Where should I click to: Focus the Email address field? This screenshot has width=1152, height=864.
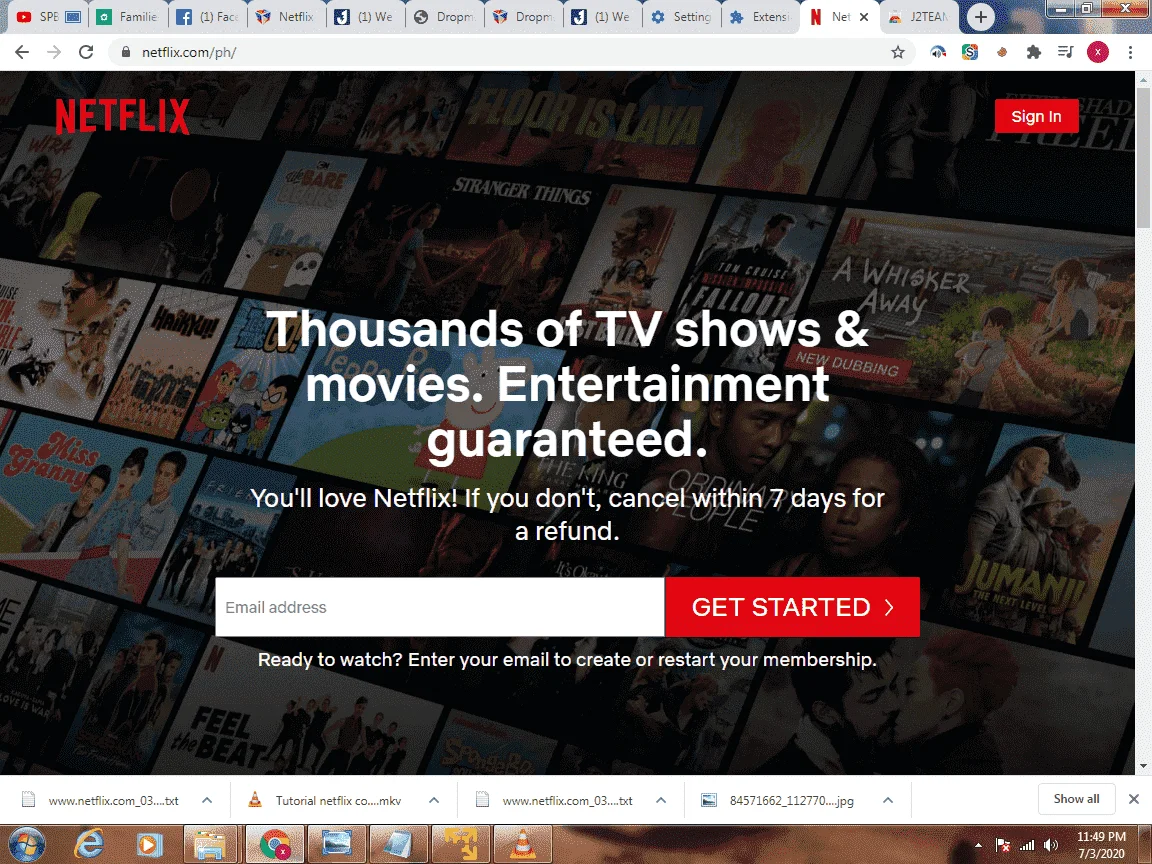(x=439, y=607)
